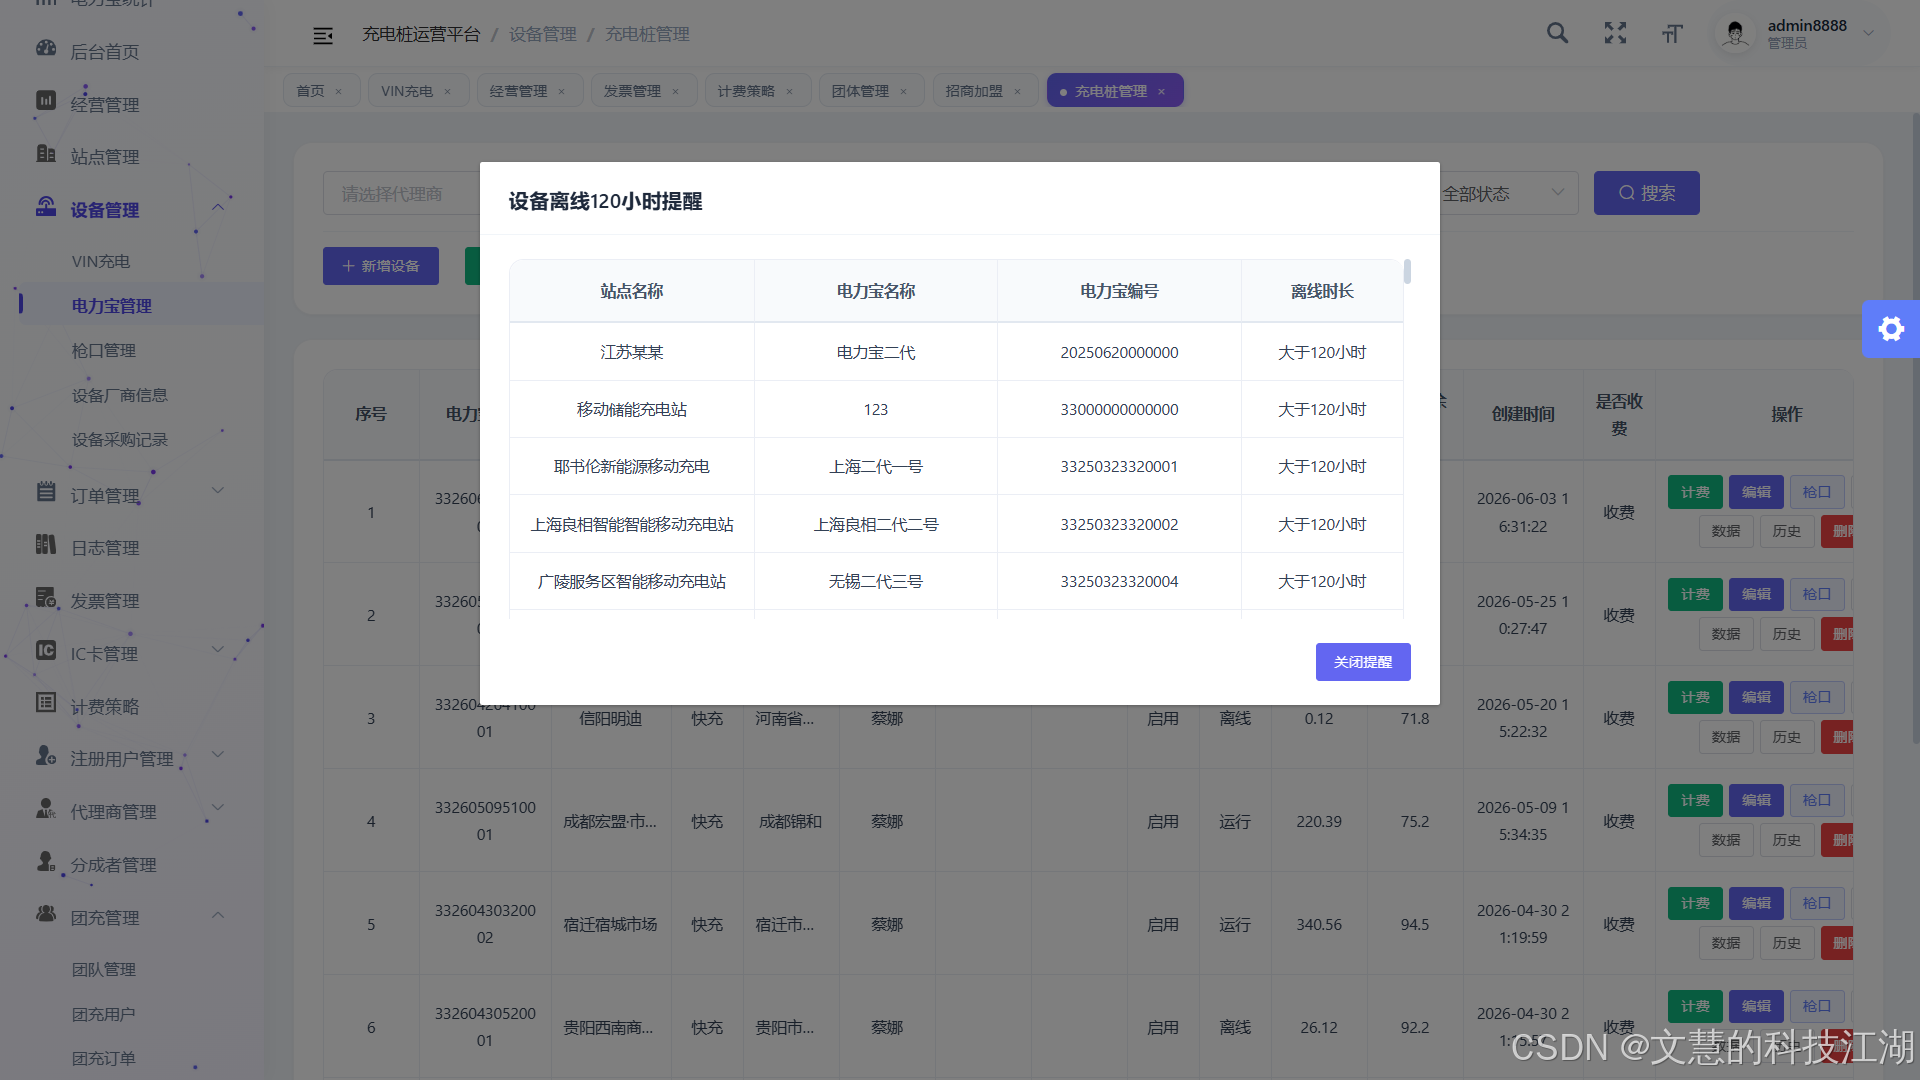Image resolution: width=1920 pixels, height=1080 pixels.
Task: Open the 全部状态 status dropdown
Action: coord(1508,193)
